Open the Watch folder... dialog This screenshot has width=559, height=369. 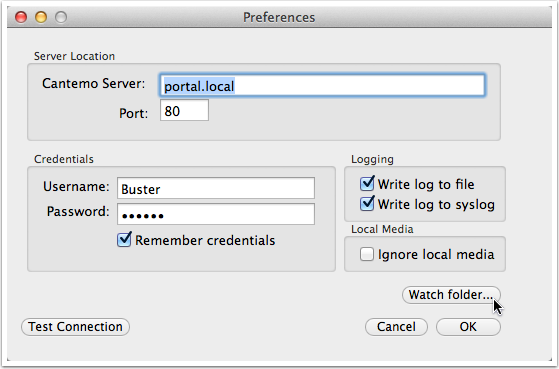coord(451,295)
